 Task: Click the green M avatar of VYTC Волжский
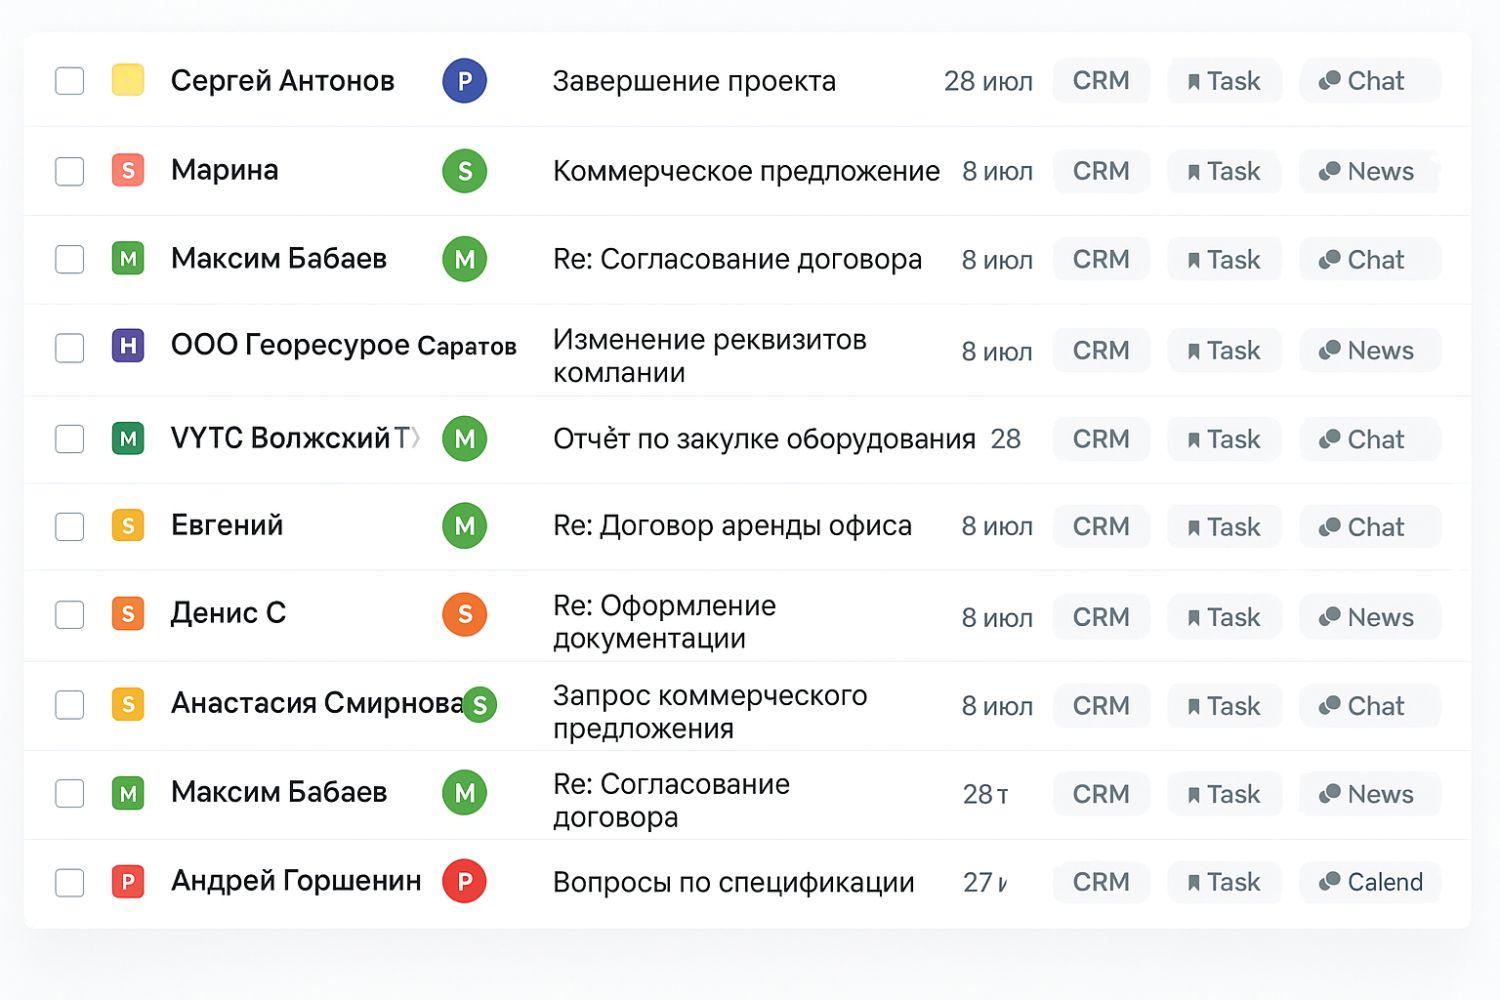[464, 439]
